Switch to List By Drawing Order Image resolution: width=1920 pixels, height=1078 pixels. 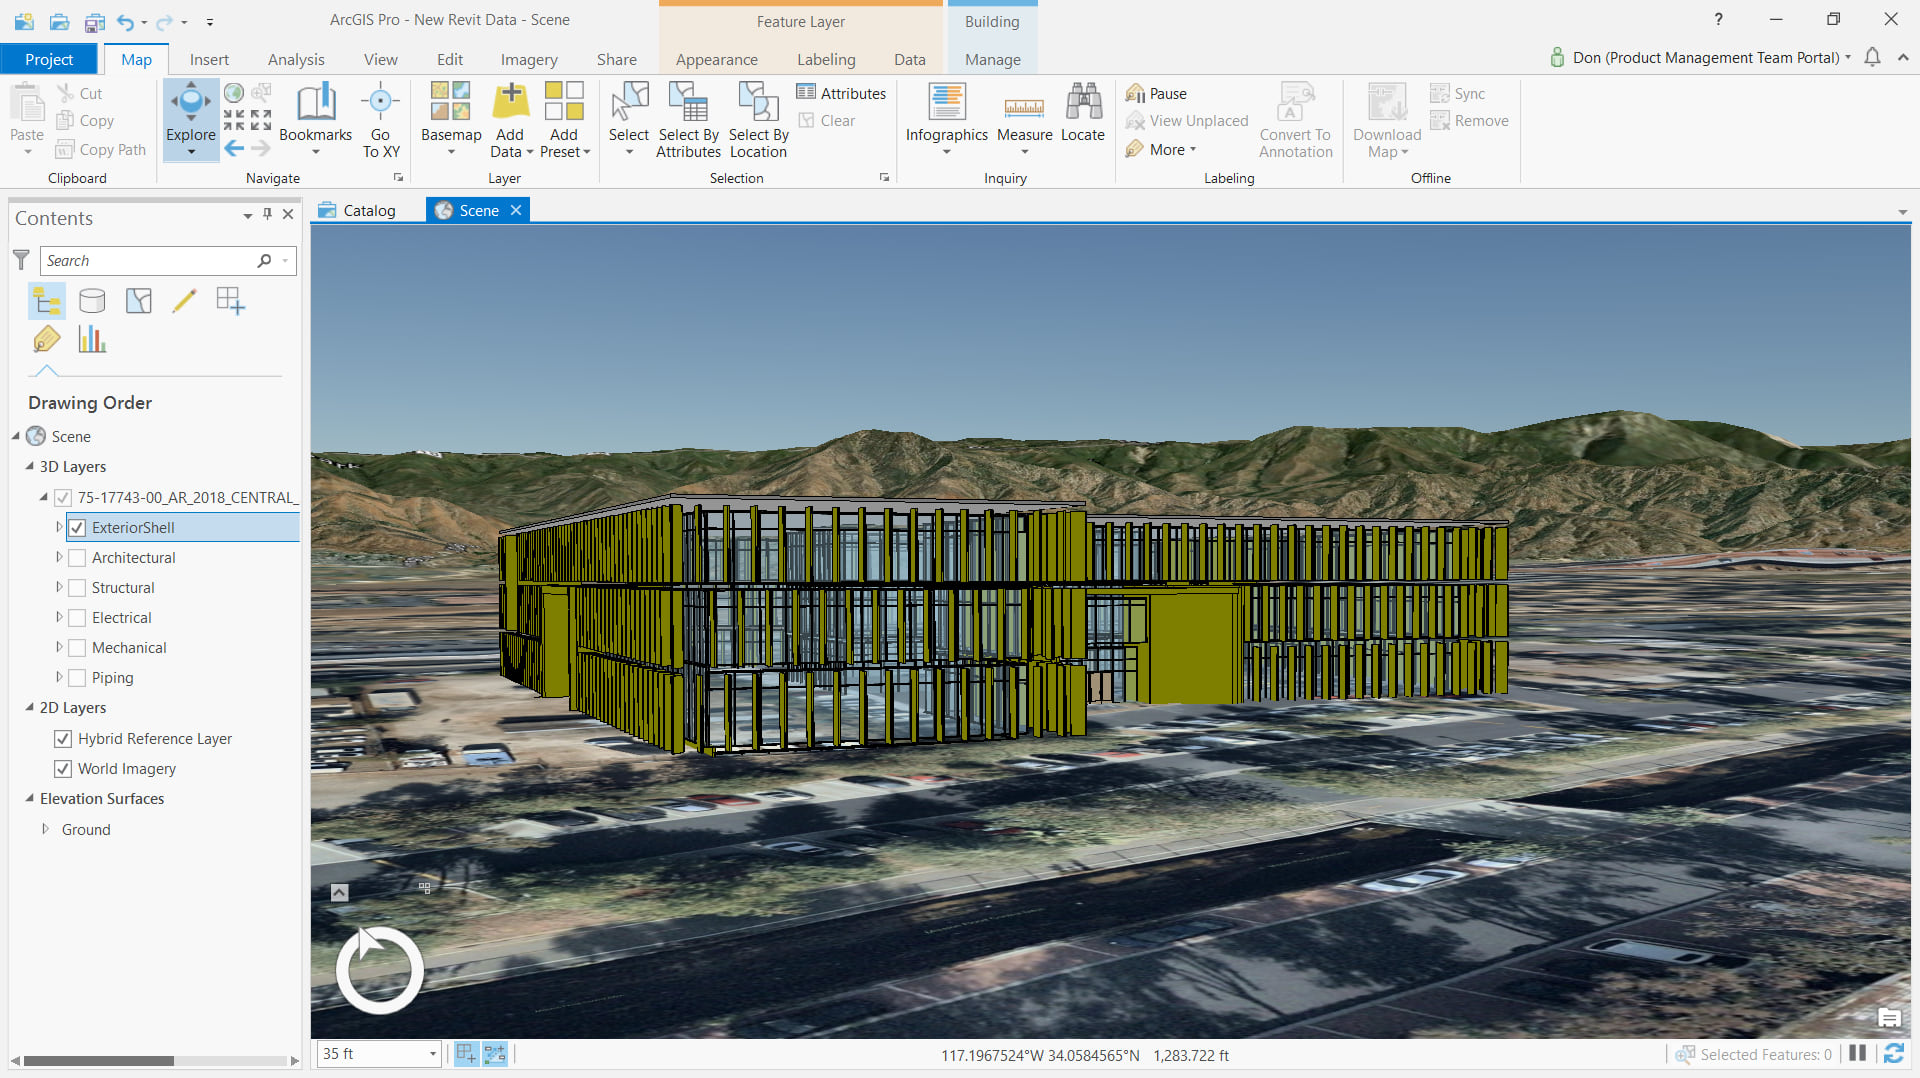(46, 300)
